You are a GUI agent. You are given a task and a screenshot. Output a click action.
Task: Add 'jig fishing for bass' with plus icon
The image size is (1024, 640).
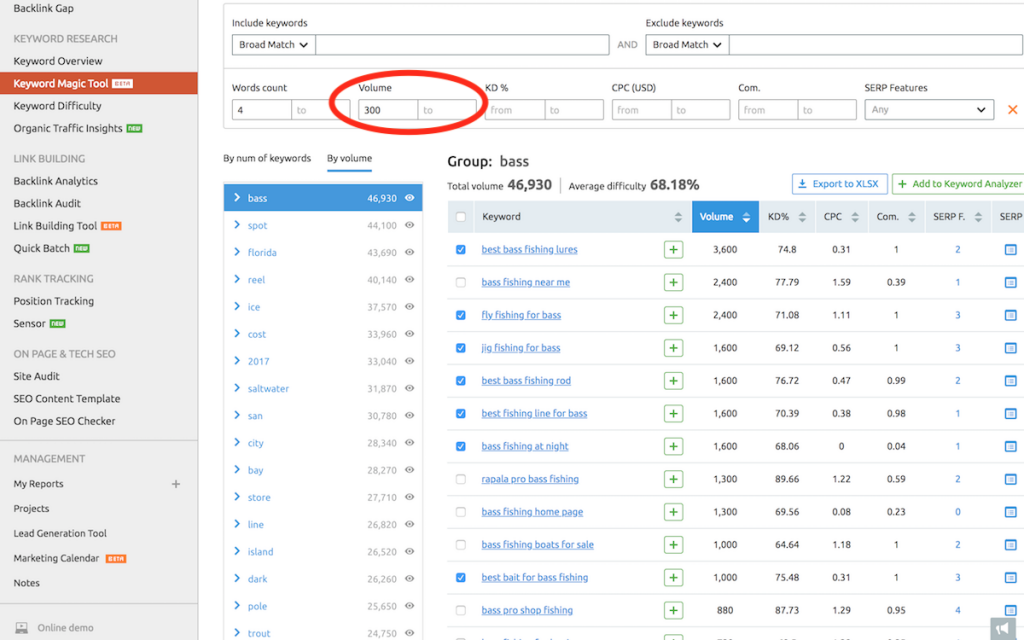coord(673,348)
